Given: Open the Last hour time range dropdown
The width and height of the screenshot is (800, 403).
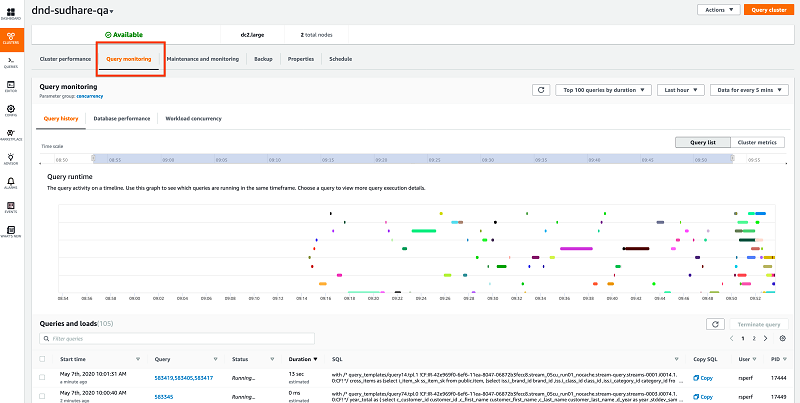Looking at the screenshot, I should tap(680, 90).
